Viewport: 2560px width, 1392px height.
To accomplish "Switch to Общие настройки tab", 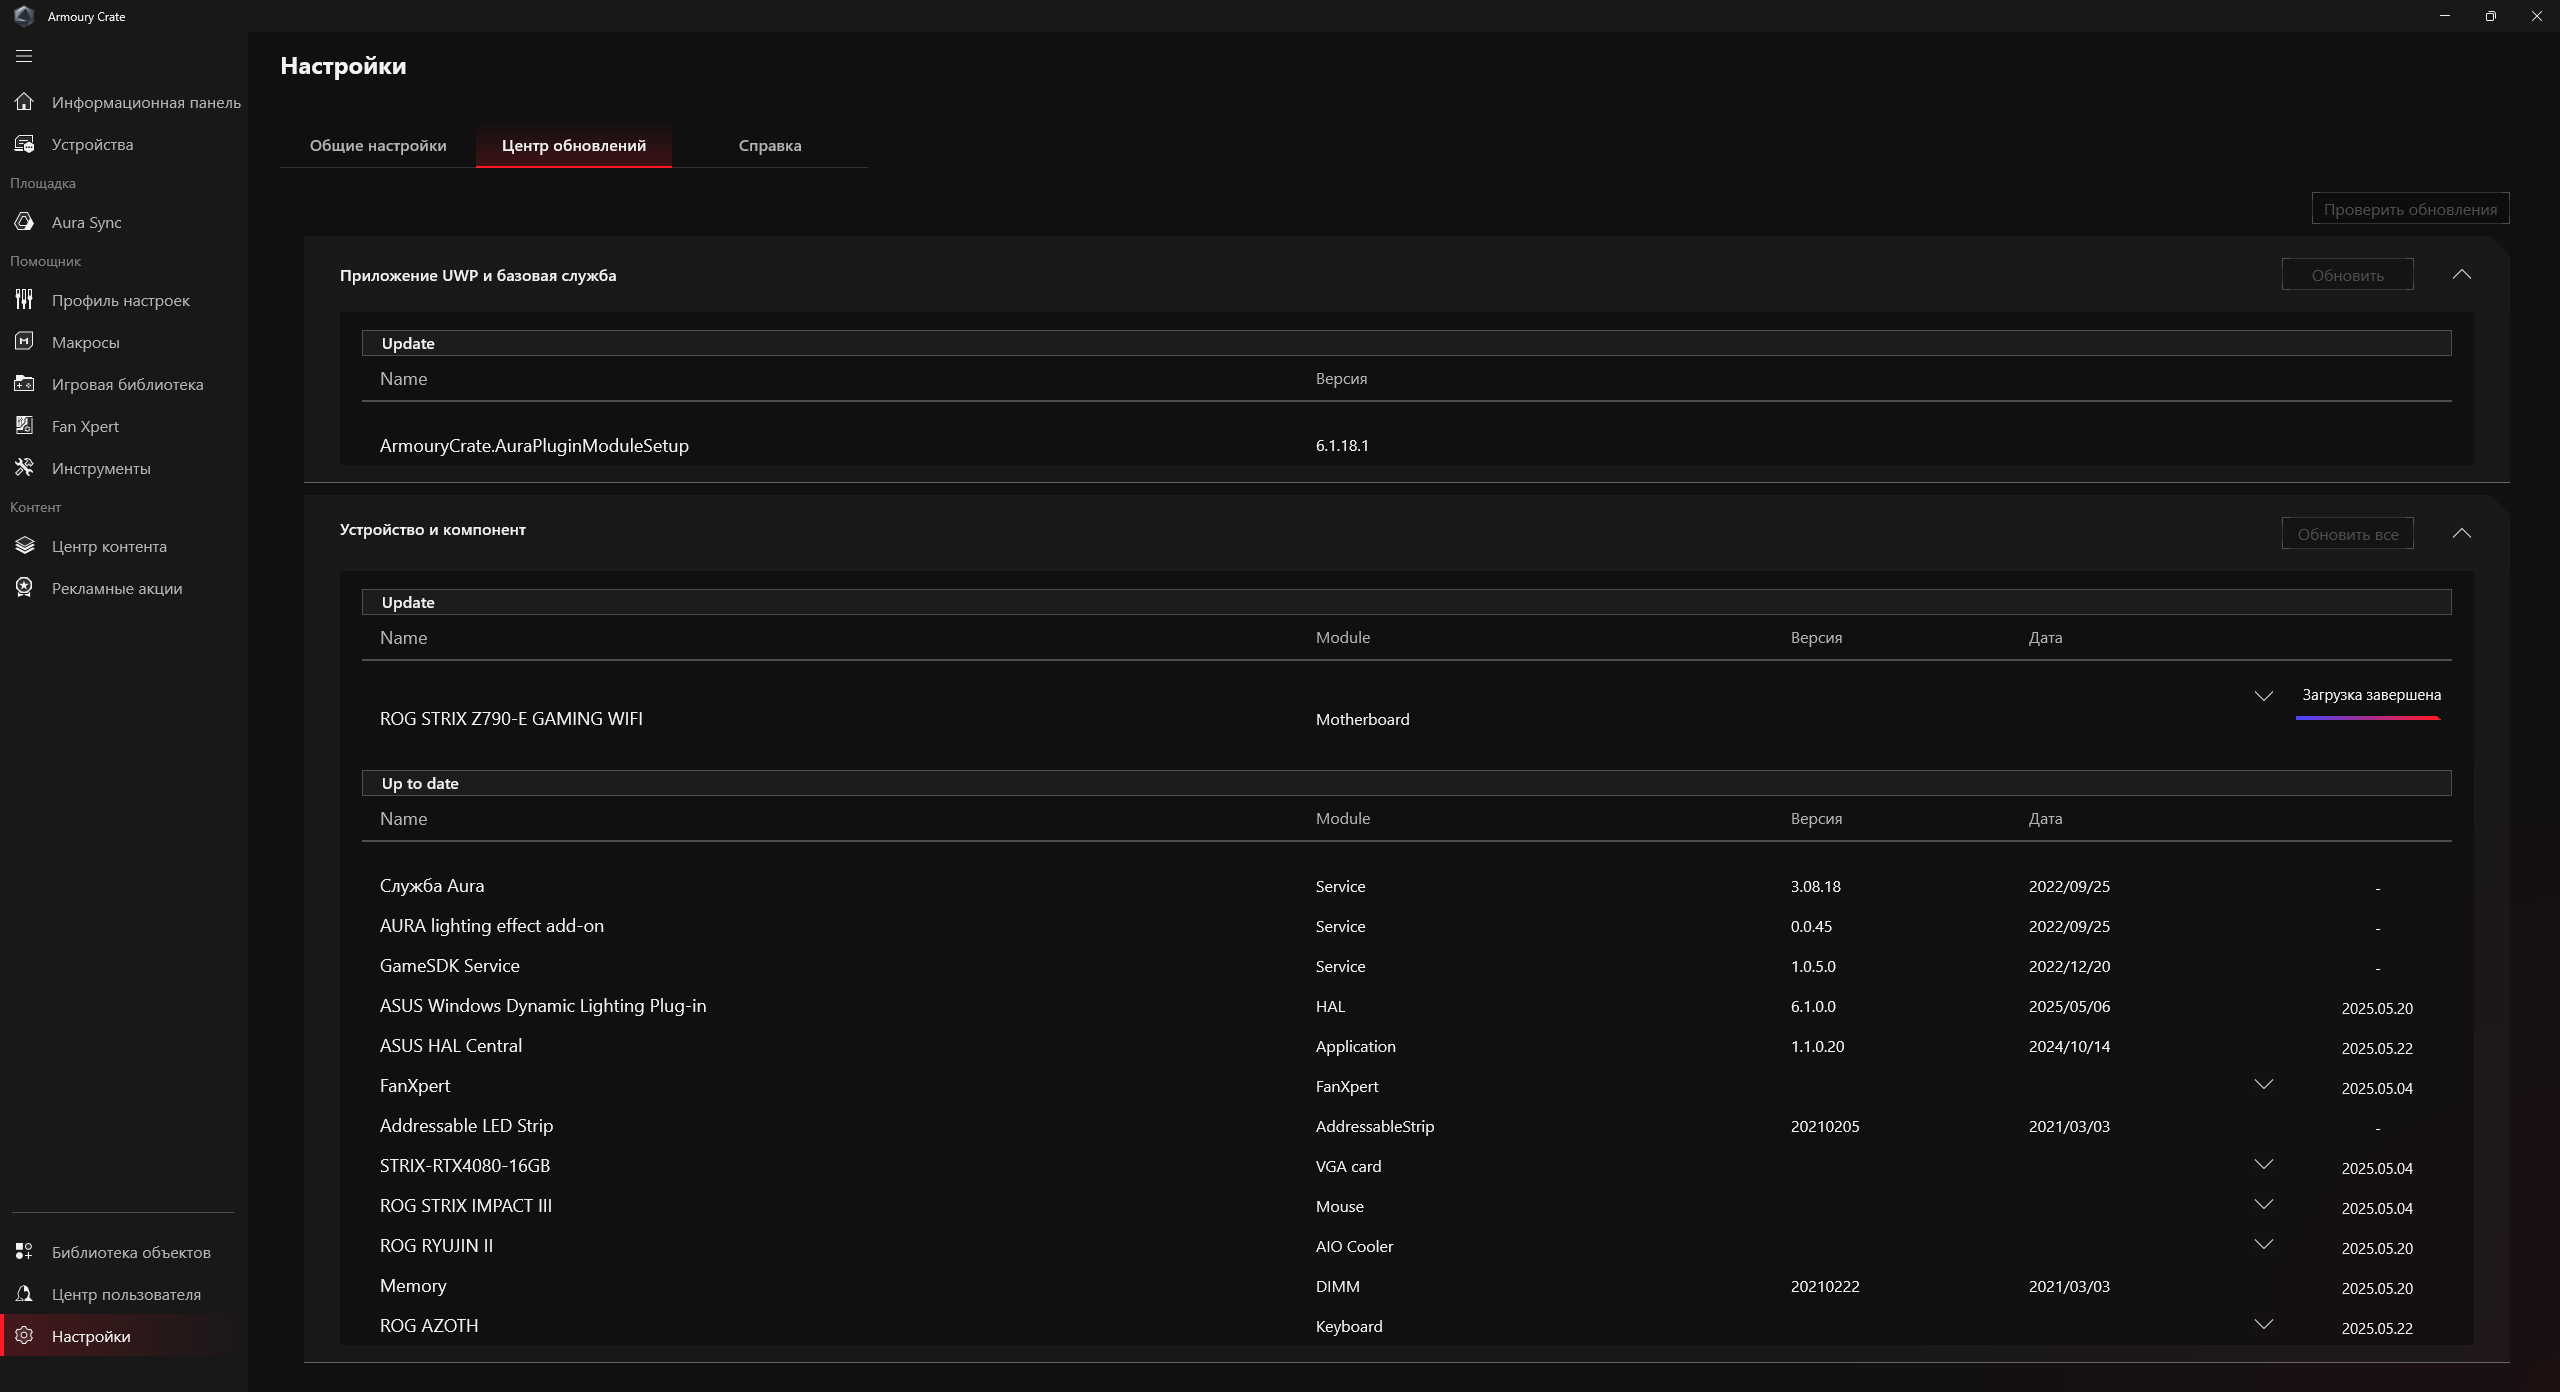I will [378, 146].
